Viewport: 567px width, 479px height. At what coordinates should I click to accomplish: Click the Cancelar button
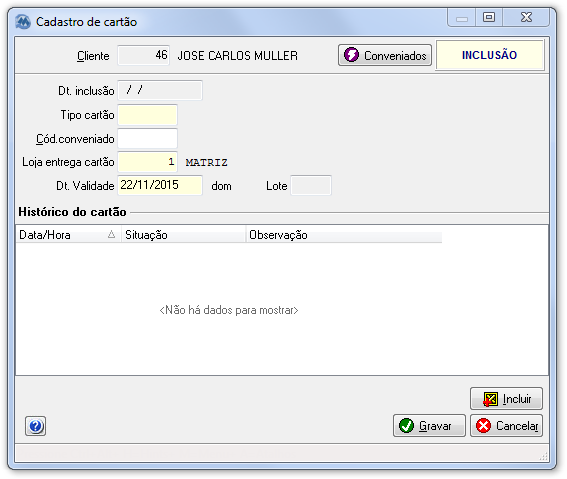point(506,425)
